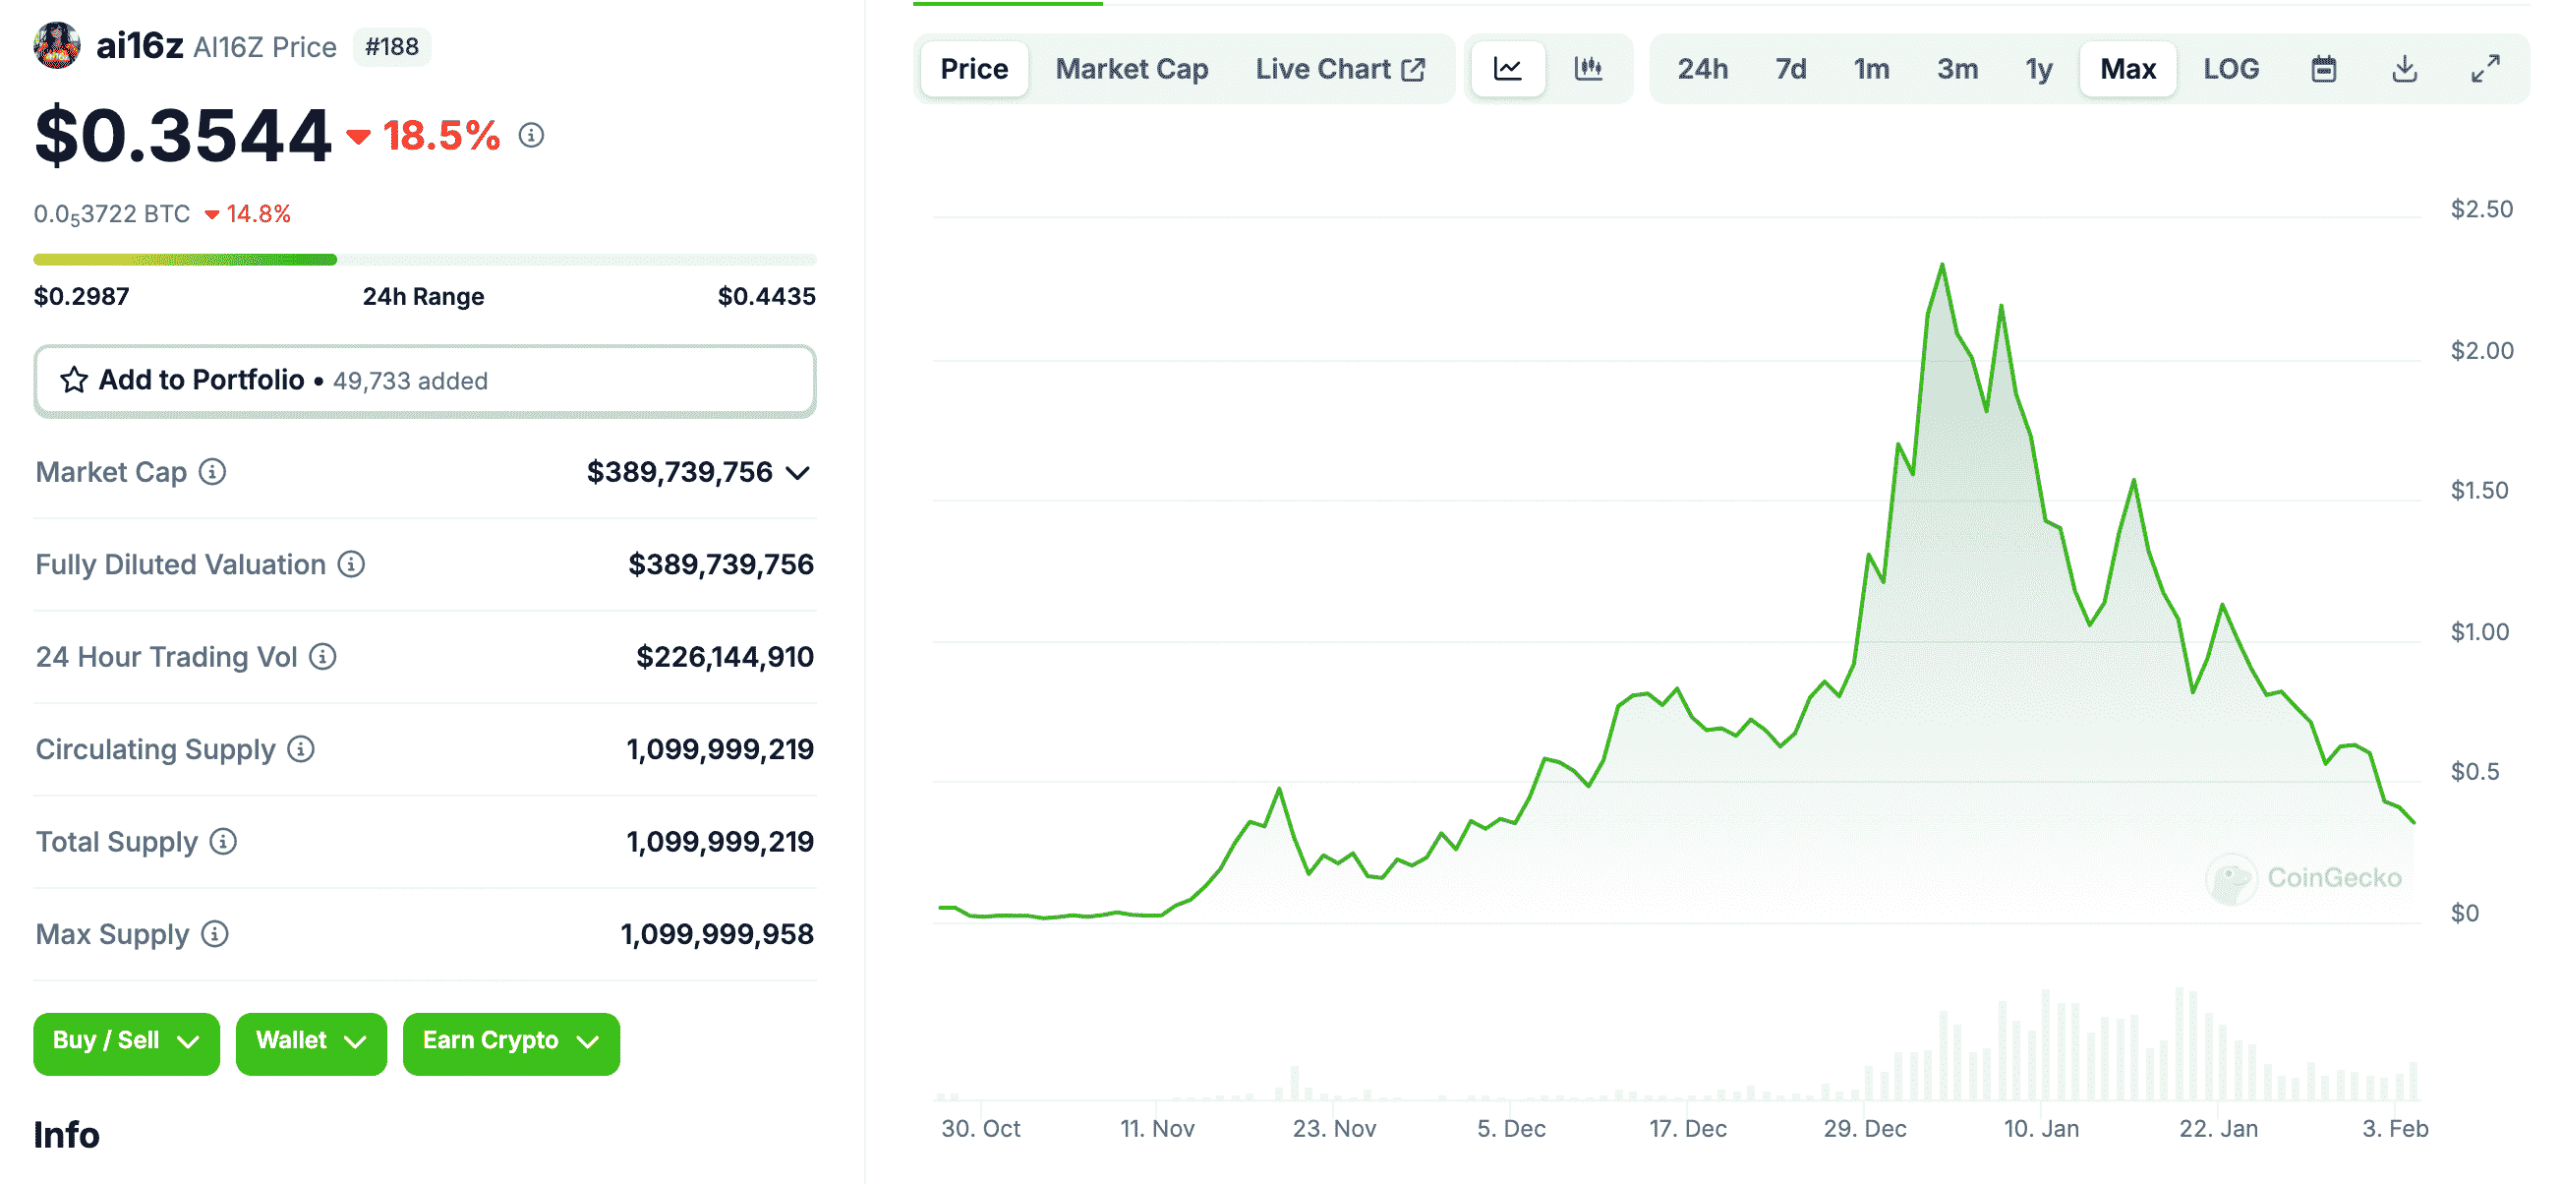Click the 24h low value $0.2987

pos(81,296)
